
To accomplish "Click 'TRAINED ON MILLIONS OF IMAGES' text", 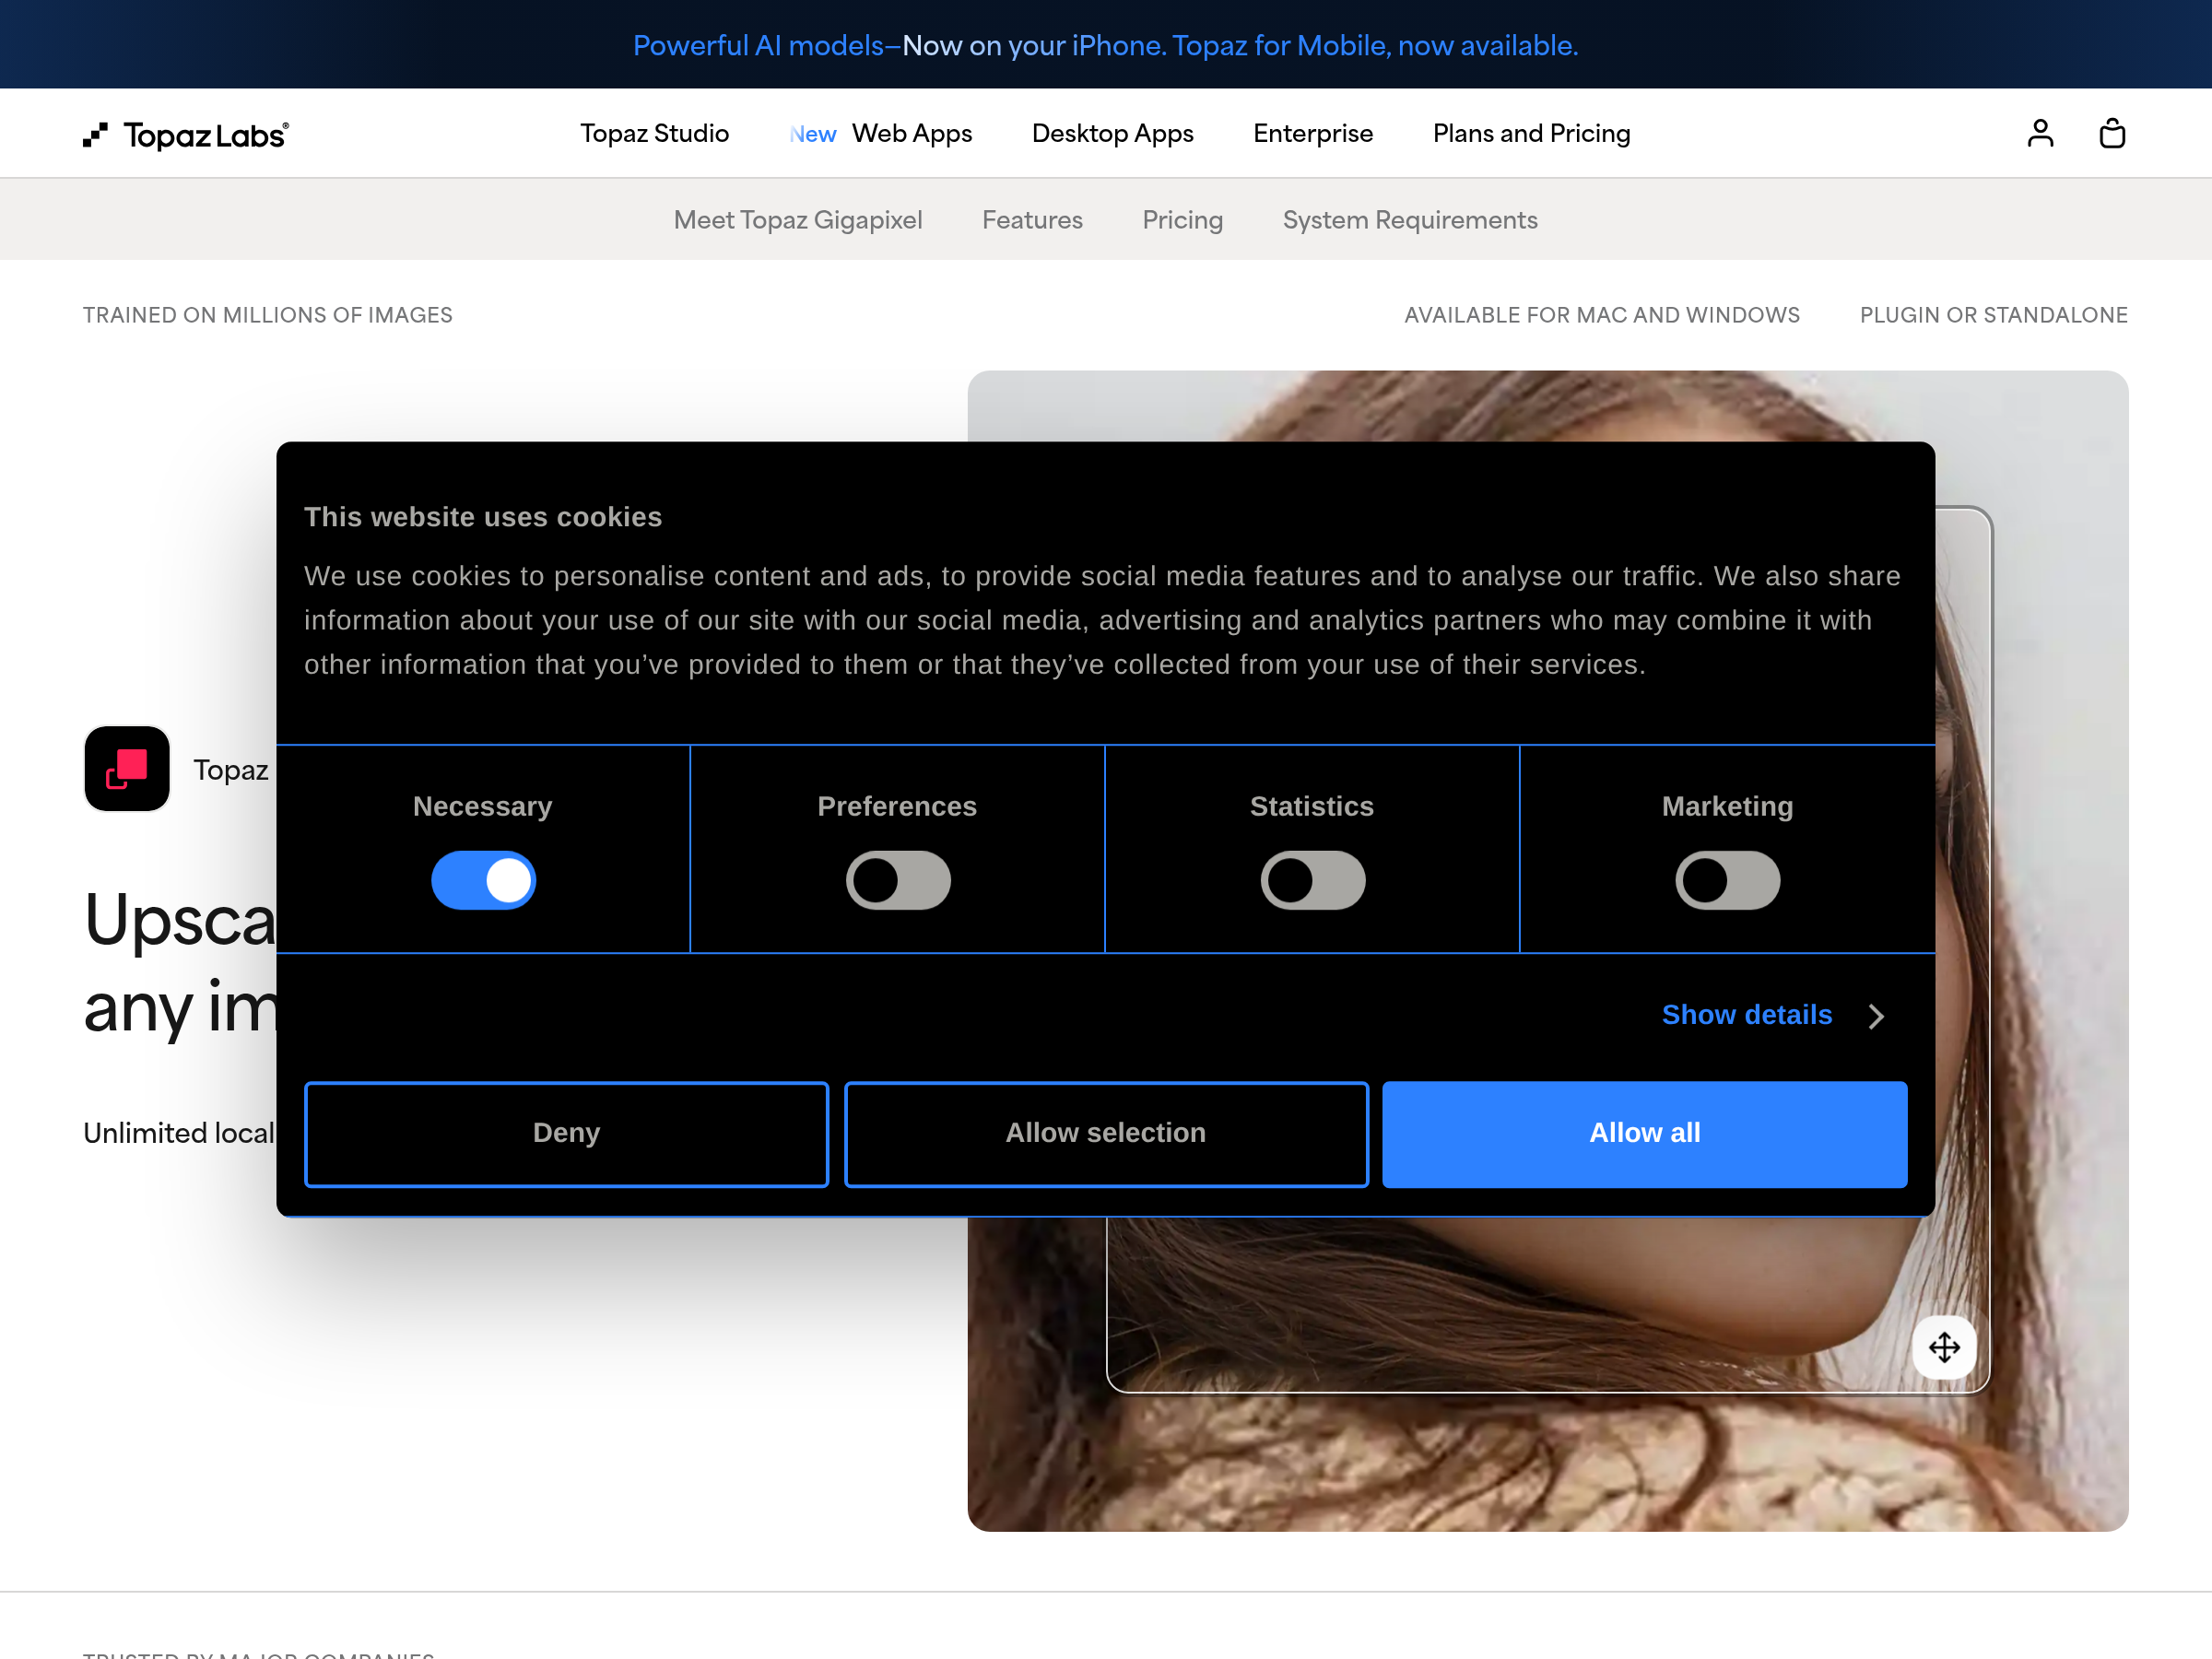I will 268,315.
